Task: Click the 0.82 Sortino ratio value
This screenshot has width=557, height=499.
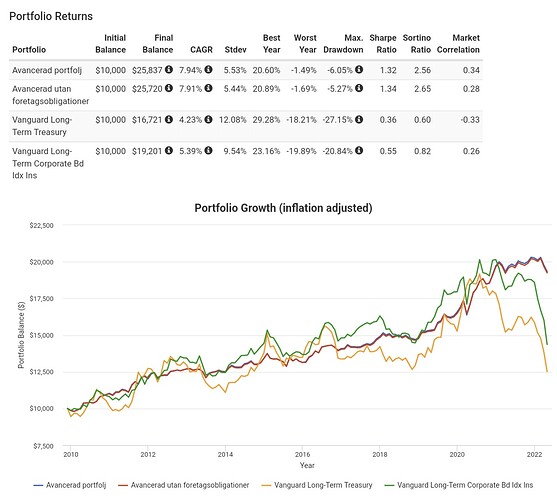Action: 423,151
